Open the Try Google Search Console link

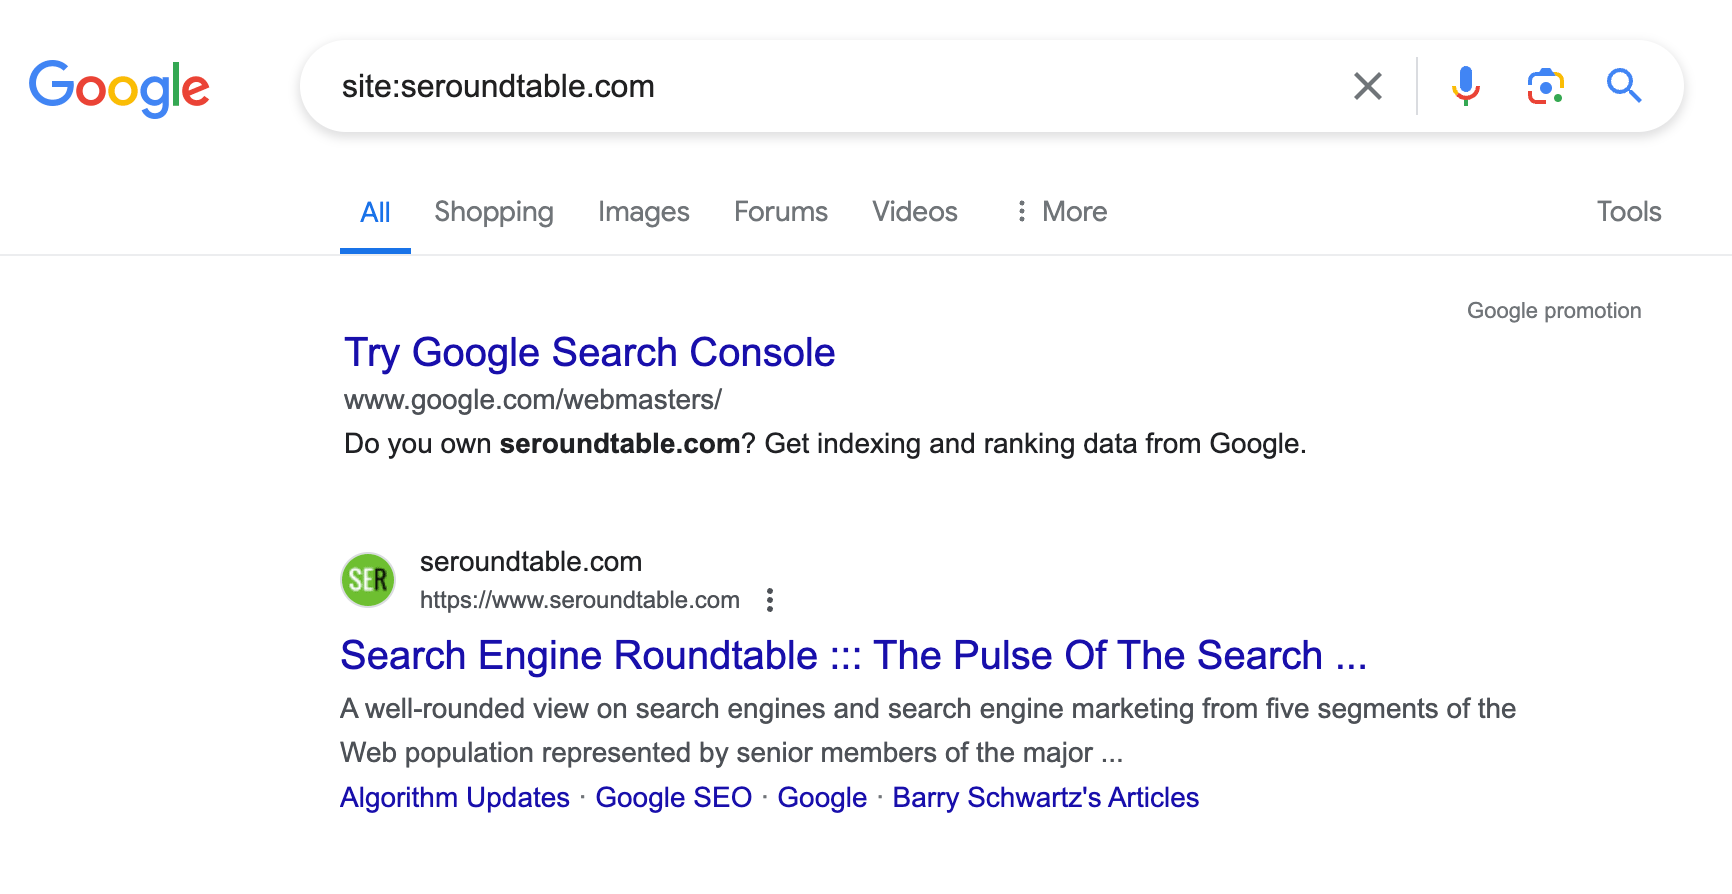(x=589, y=352)
